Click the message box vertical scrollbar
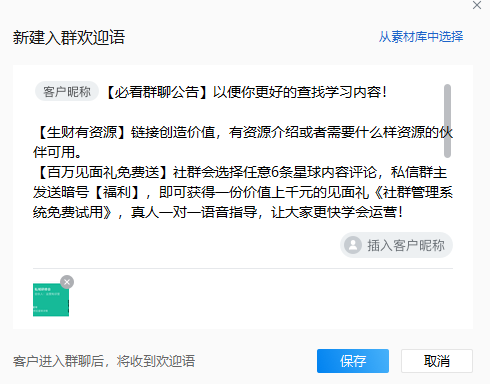 tap(447, 121)
